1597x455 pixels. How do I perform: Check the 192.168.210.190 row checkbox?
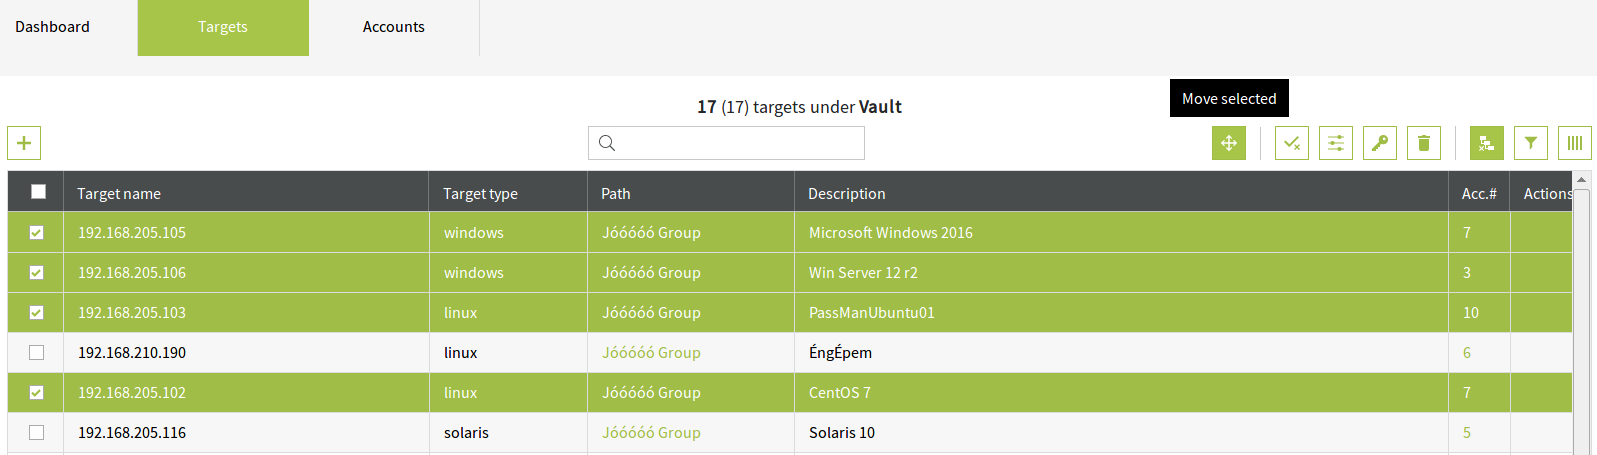(x=37, y=353)
